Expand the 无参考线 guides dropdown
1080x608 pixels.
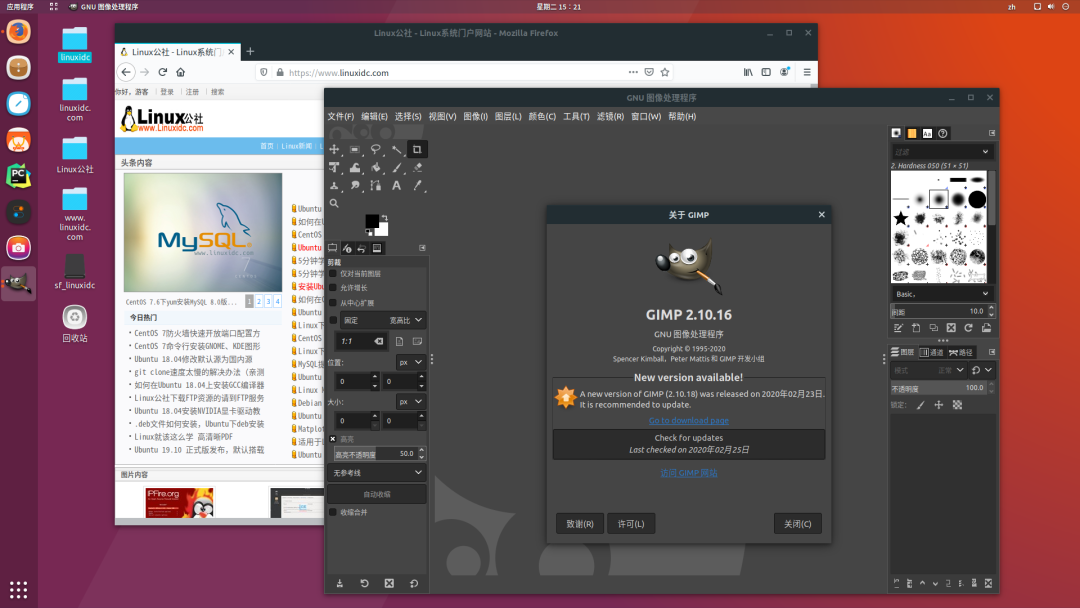(x=377, y=473)
